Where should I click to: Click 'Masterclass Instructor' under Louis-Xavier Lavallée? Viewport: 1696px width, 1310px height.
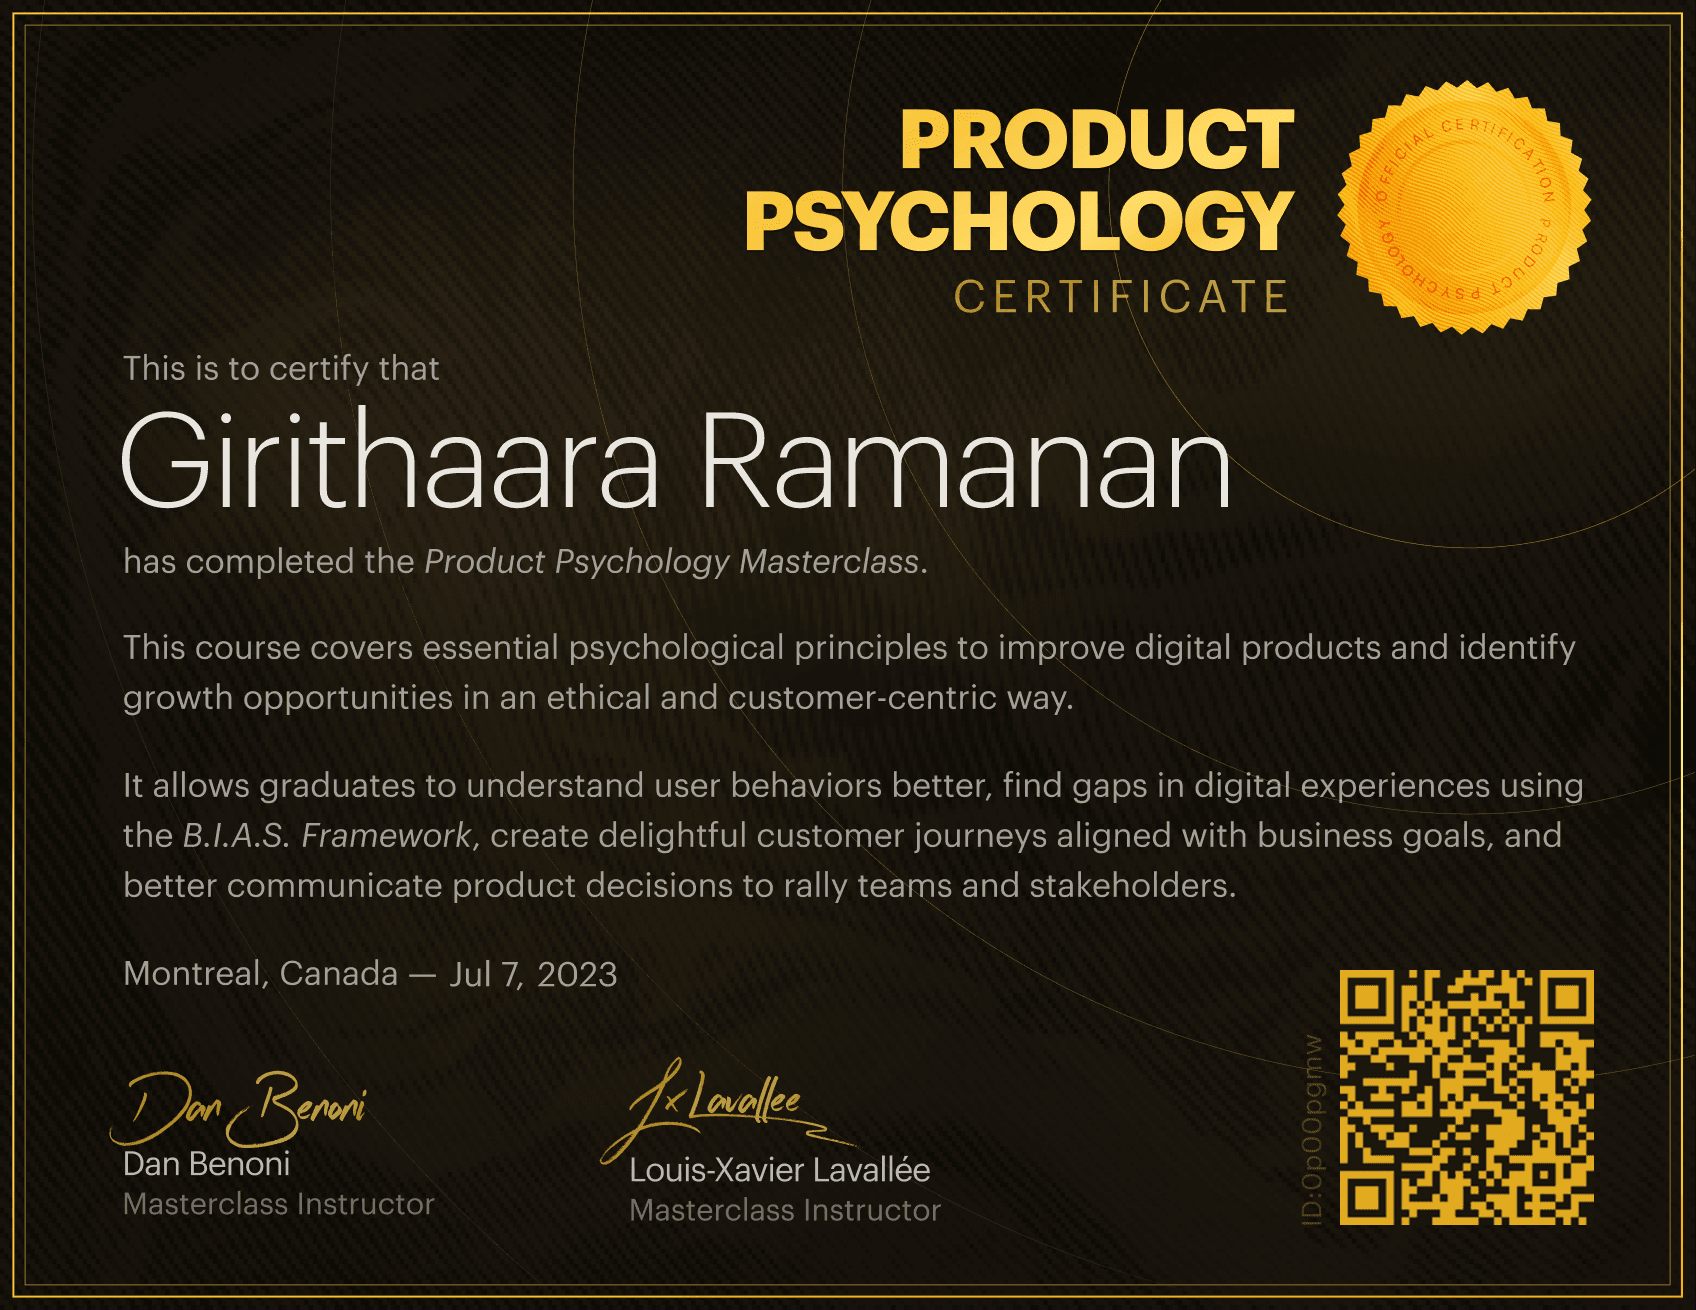coord(784,1210)
